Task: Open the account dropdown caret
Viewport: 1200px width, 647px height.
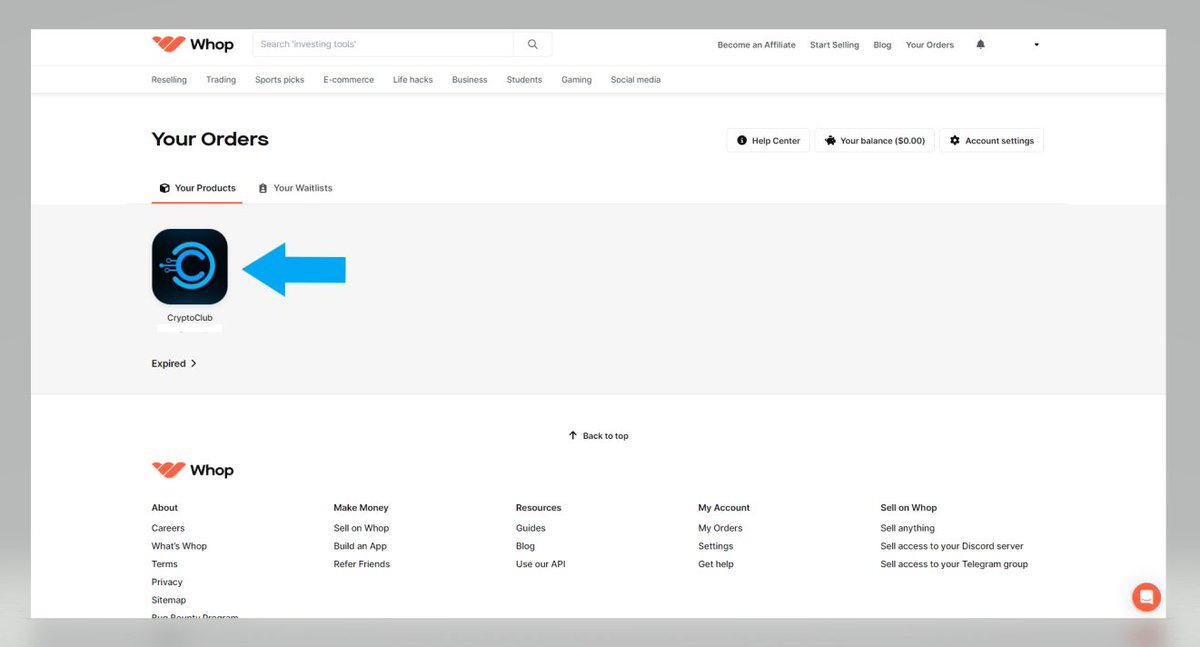Action: tap(1036, 45)
